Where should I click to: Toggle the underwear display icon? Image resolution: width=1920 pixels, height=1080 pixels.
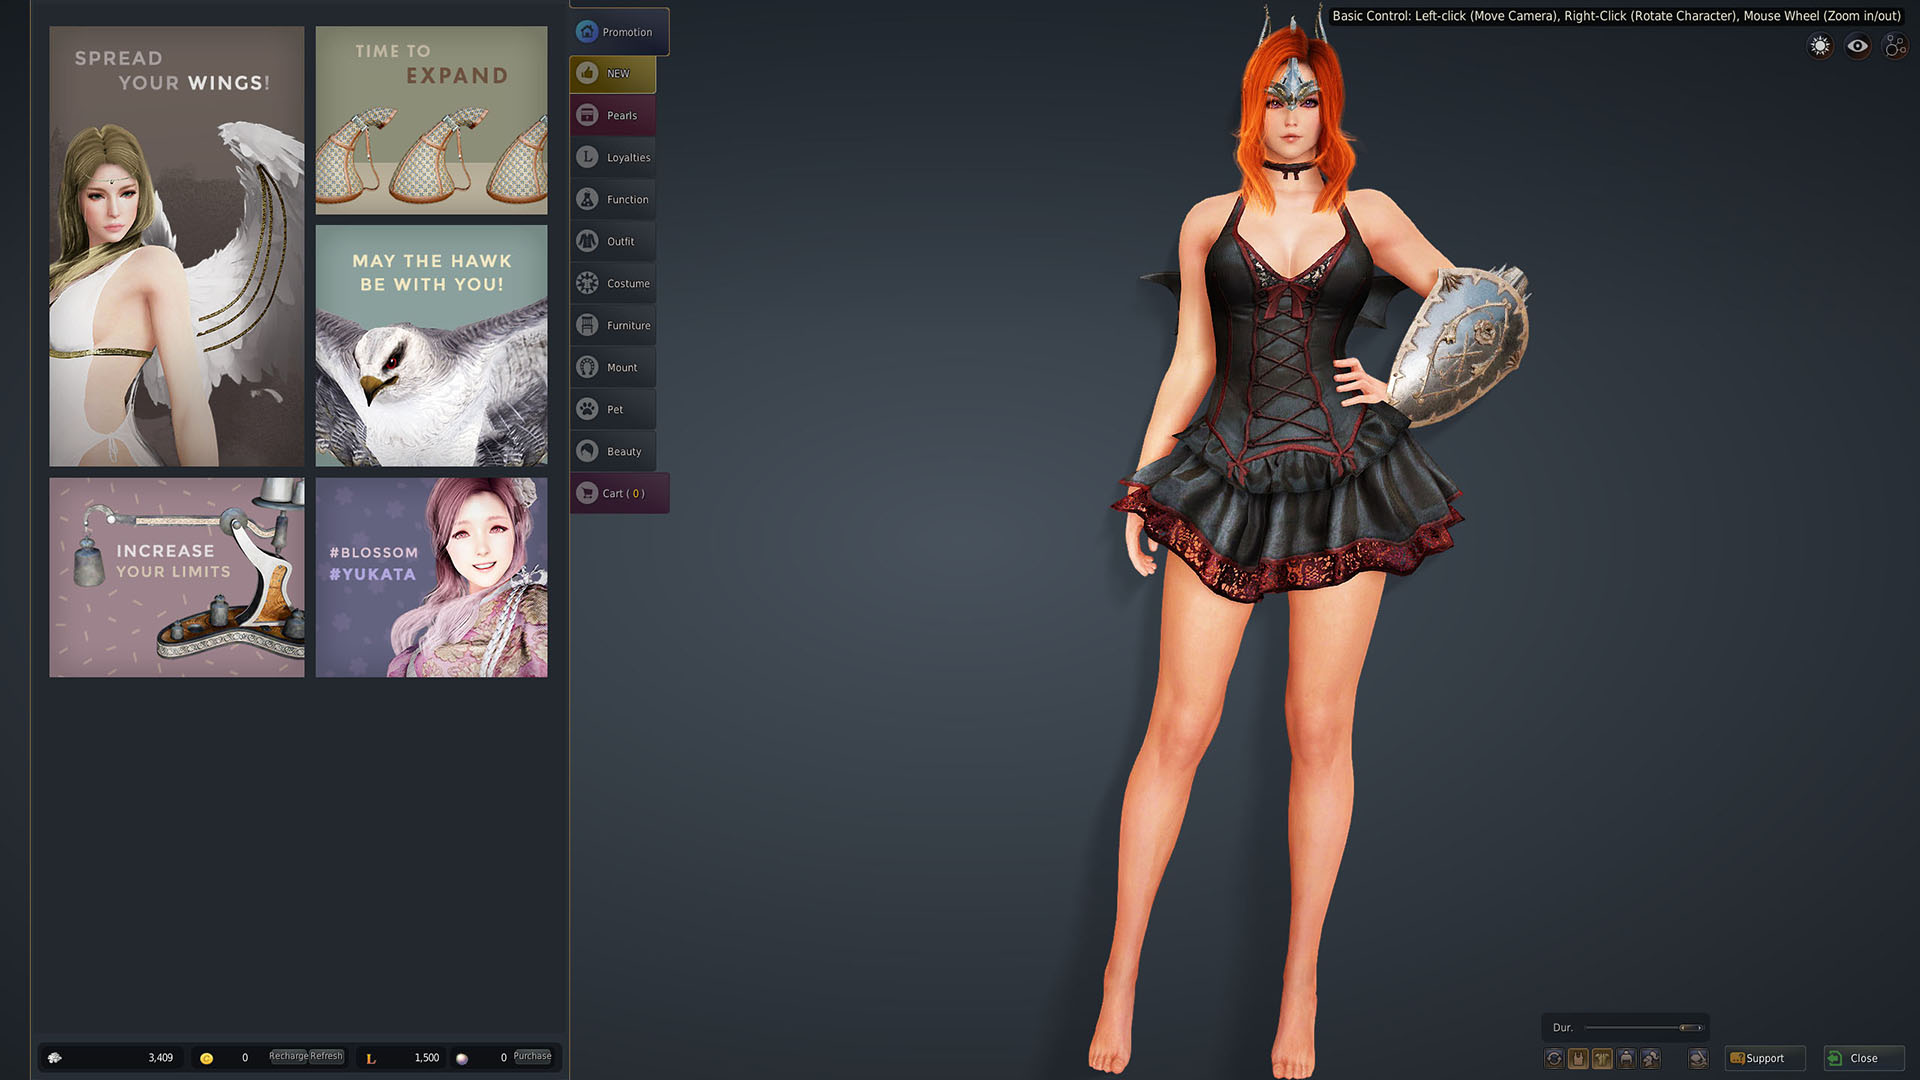[1578, 1058]
